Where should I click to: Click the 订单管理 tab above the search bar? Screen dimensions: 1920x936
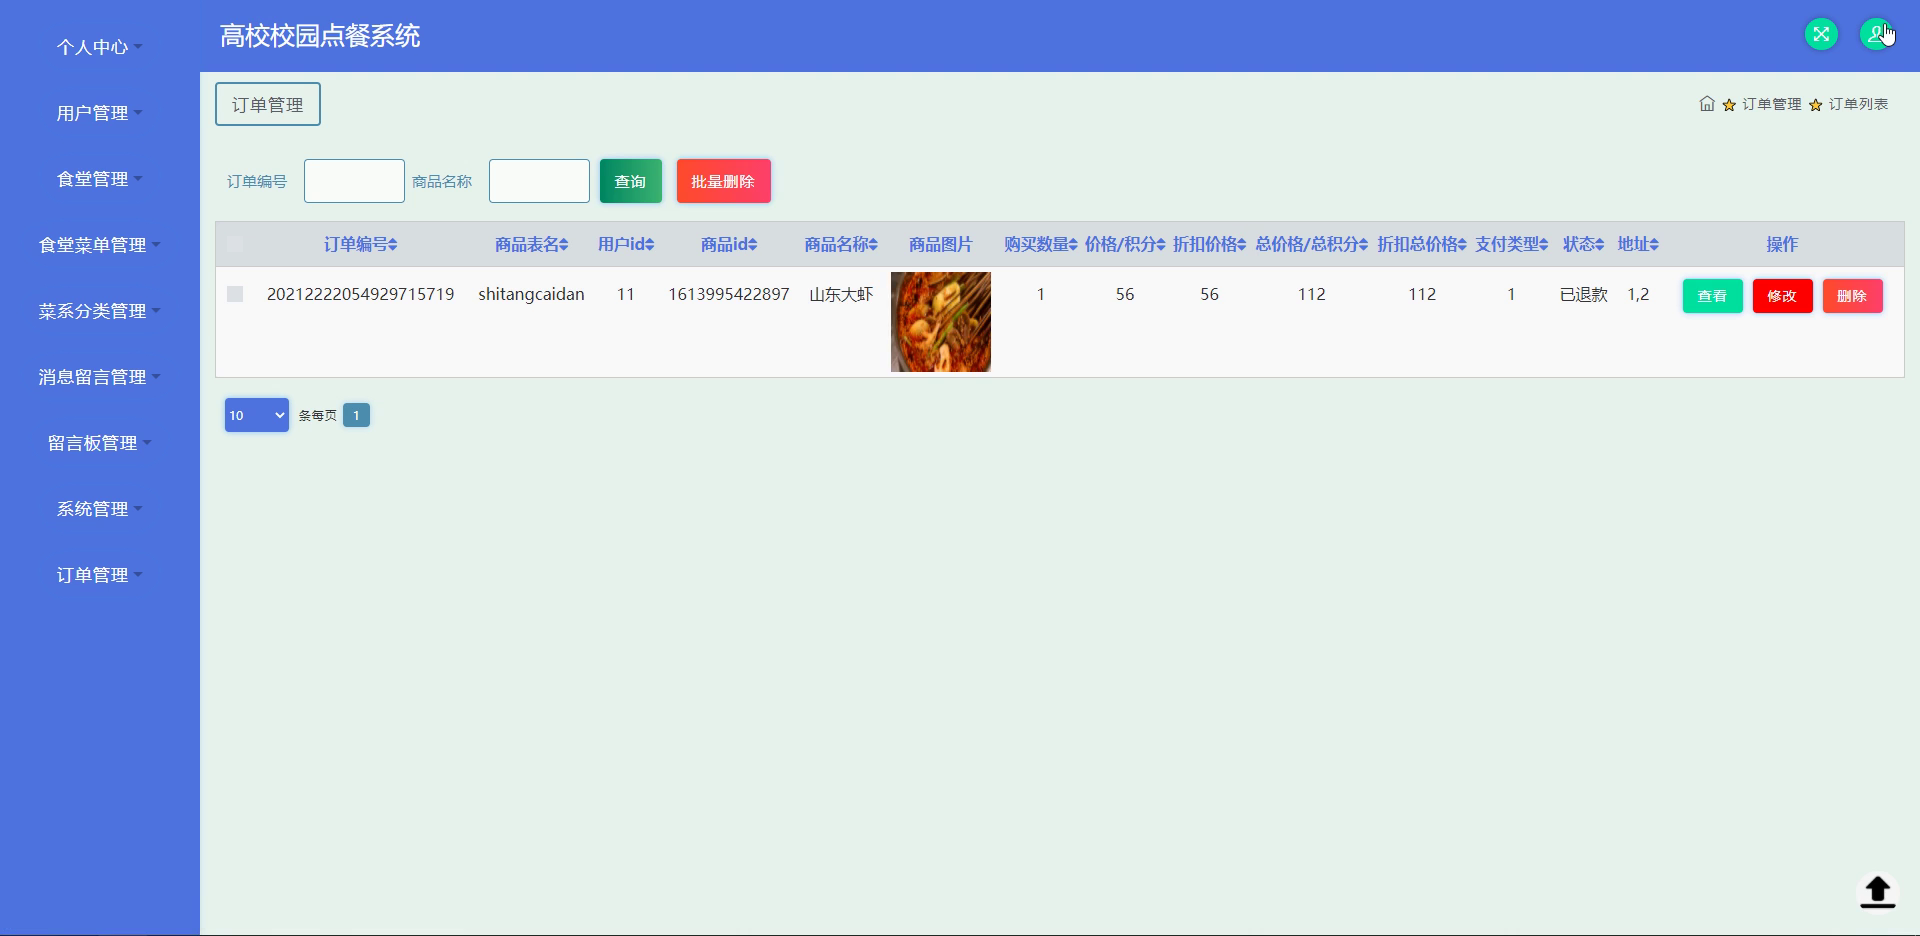[268, 104]
